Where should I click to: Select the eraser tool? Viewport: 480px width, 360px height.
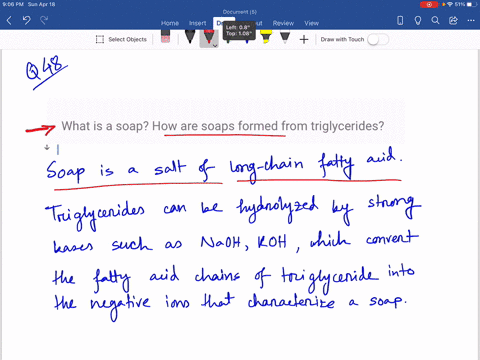pyautogui.click(x=165, y=37)
